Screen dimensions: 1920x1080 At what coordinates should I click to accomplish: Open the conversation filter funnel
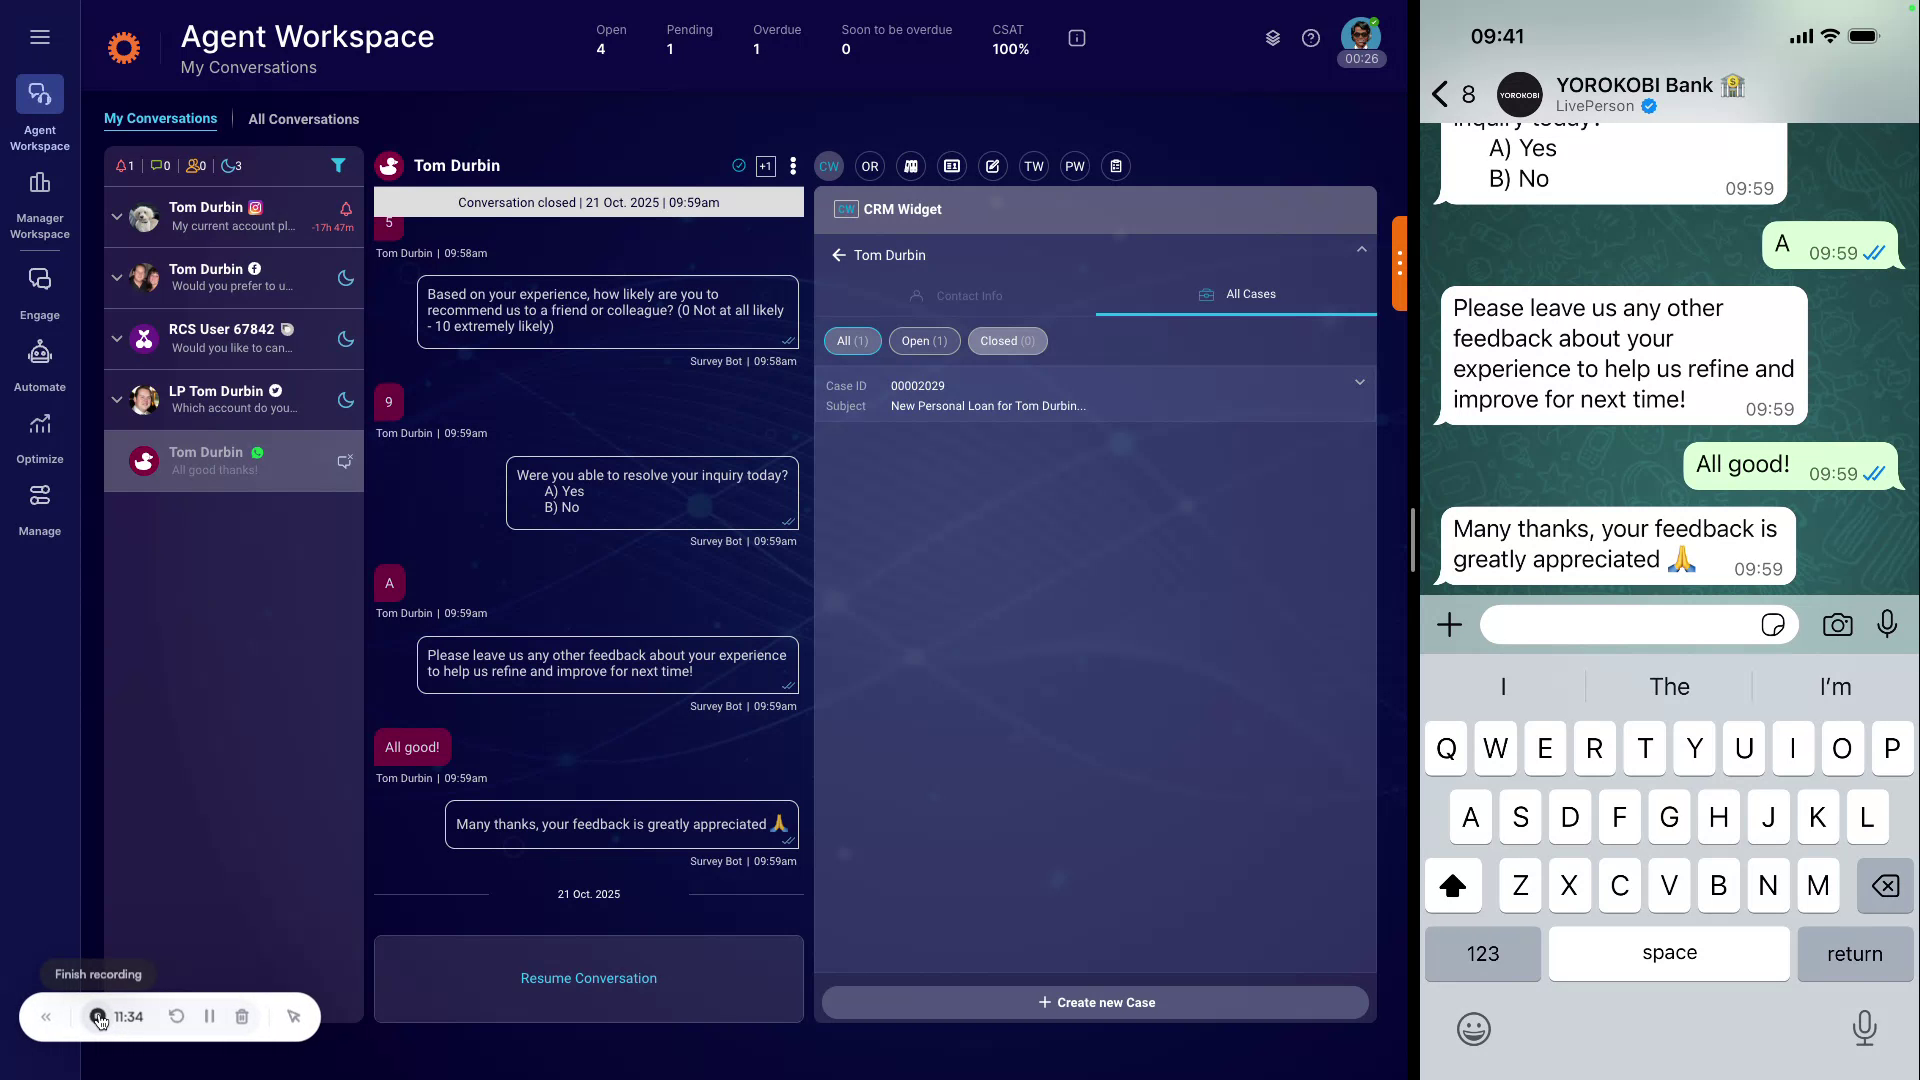(x=338, y=166)
